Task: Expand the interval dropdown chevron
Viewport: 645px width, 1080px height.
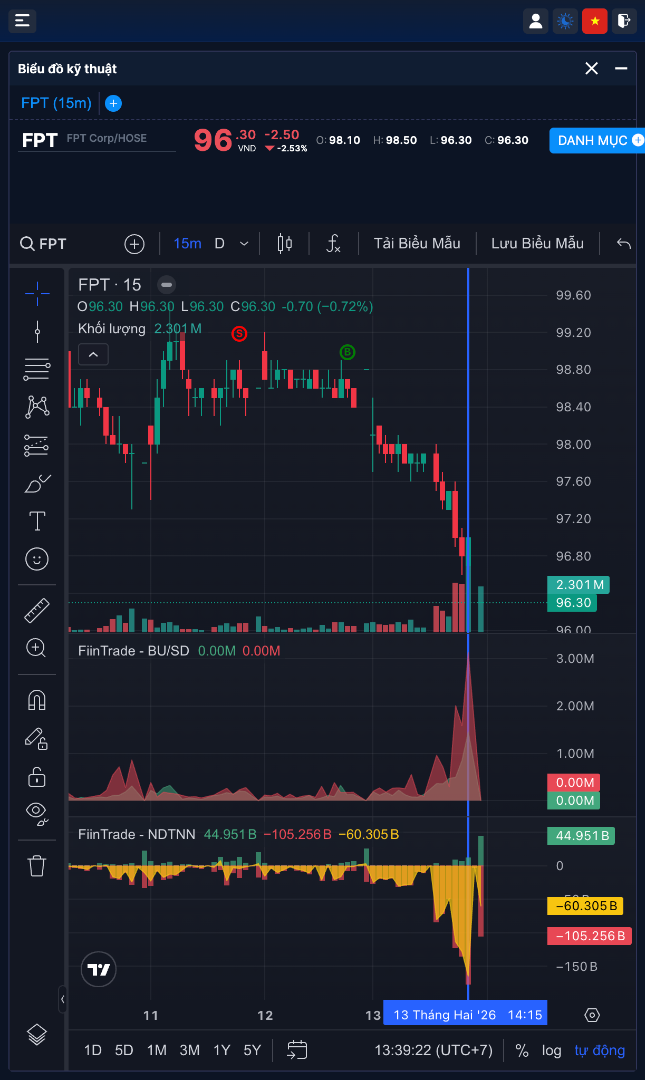Action: (244, 244)
